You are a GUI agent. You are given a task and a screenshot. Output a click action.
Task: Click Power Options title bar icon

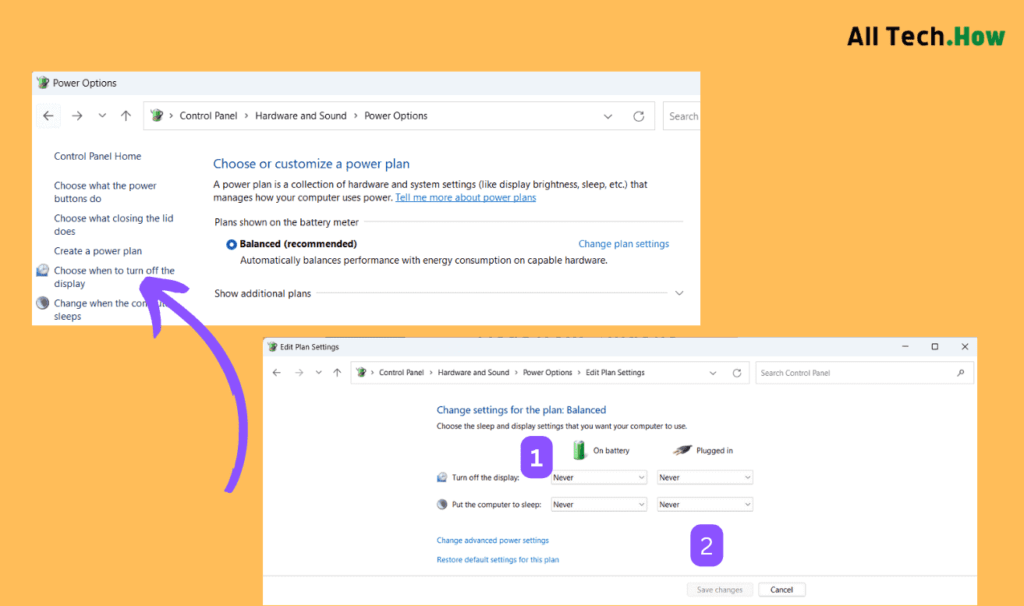tap(43, 83)
